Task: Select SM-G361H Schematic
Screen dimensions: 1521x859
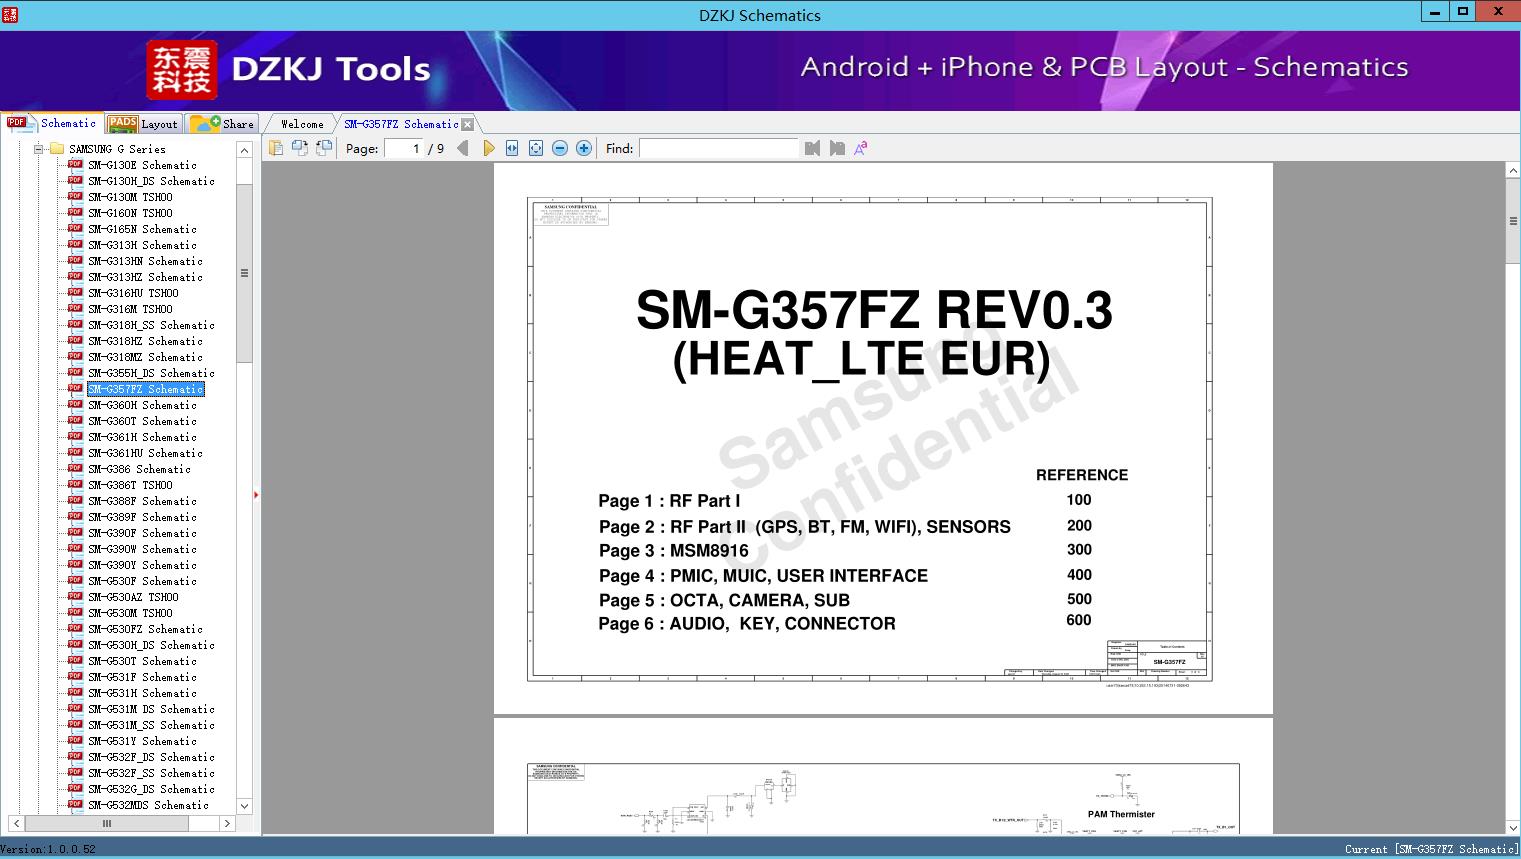Action: point(142,437)
